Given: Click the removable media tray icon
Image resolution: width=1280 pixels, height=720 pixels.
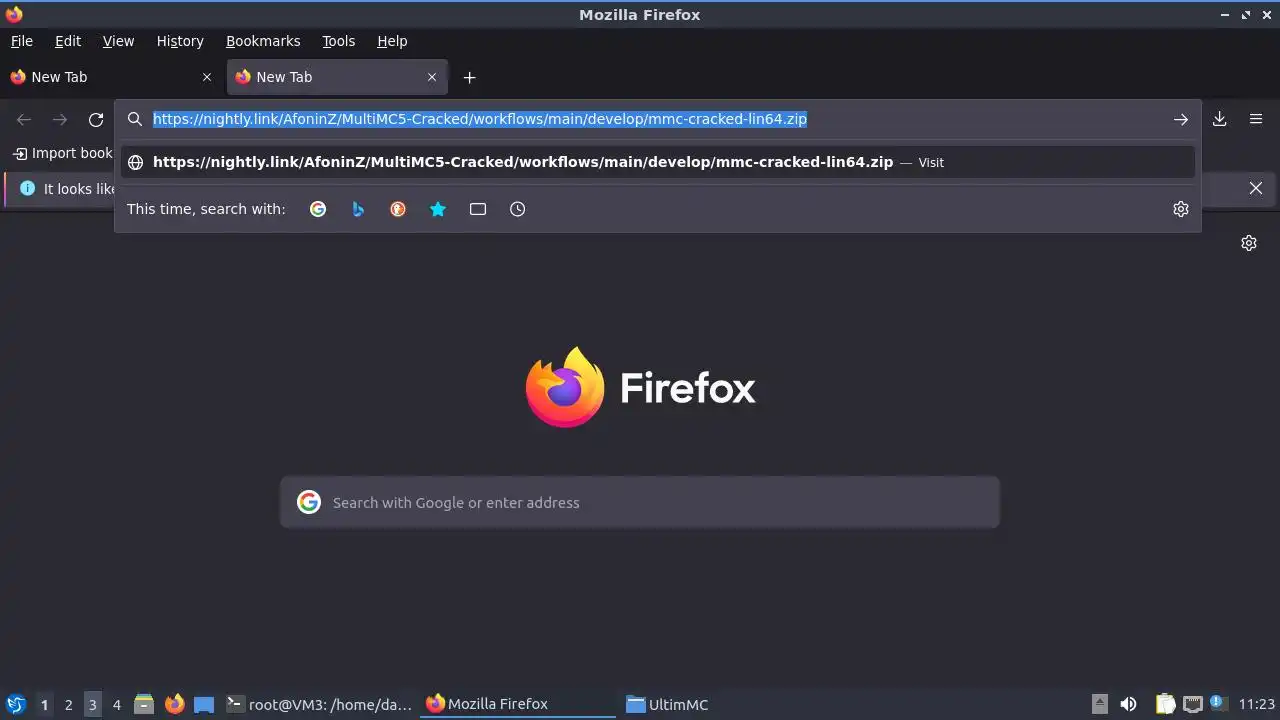Looking at the screenshot, I should [x=1099, y=704].
